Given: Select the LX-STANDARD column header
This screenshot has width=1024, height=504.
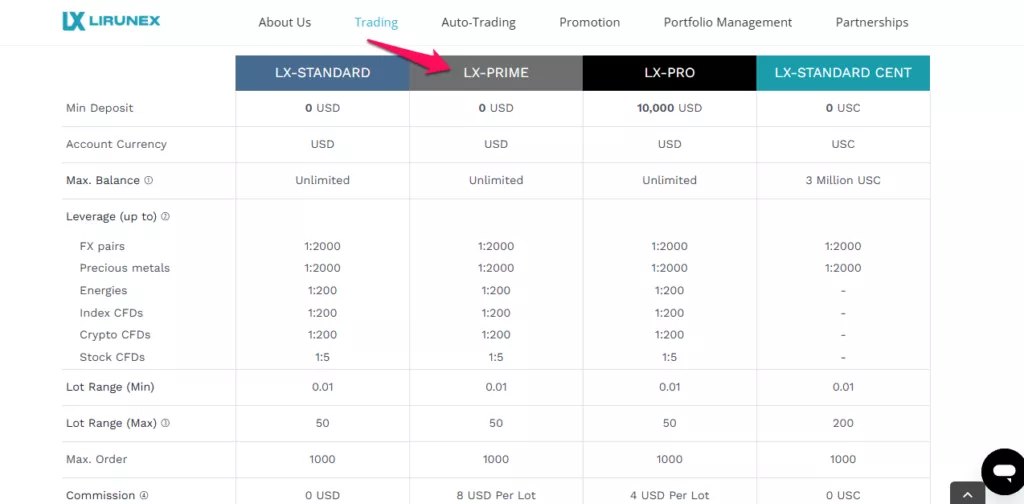Looking at the screenshot, I should (x=323, y=72).
